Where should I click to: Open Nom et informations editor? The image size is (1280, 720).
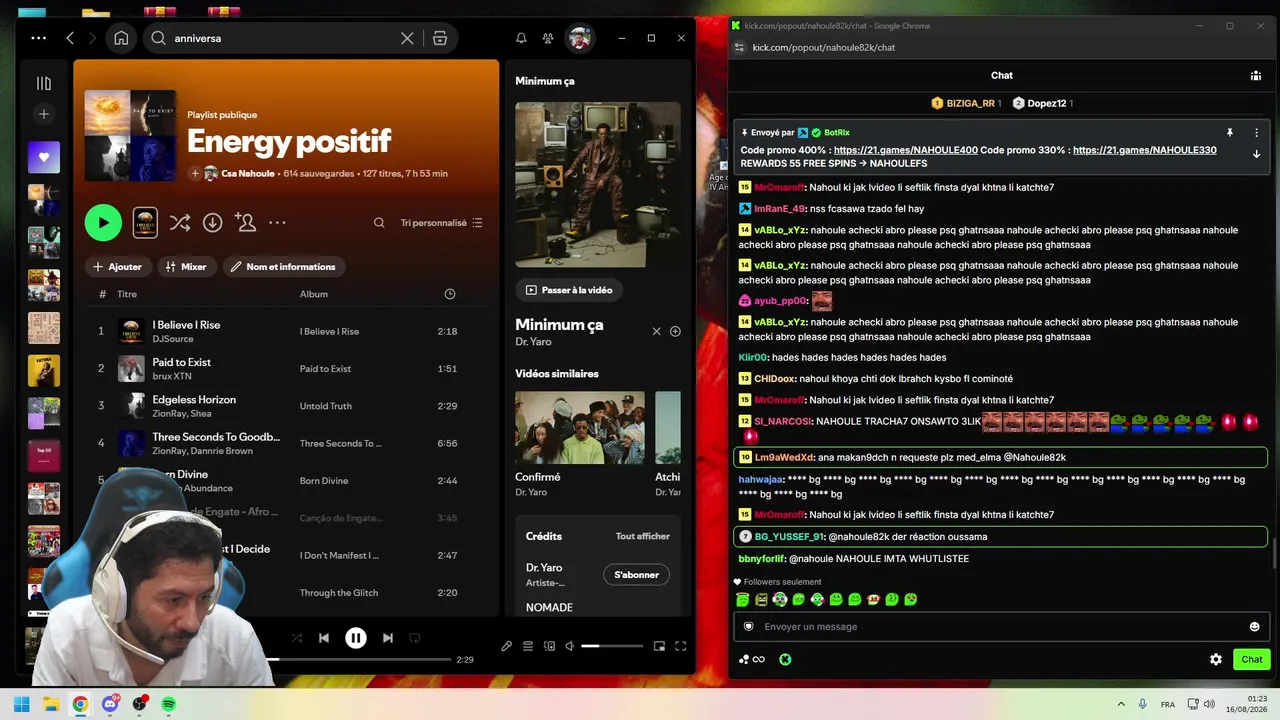(282, 267)
